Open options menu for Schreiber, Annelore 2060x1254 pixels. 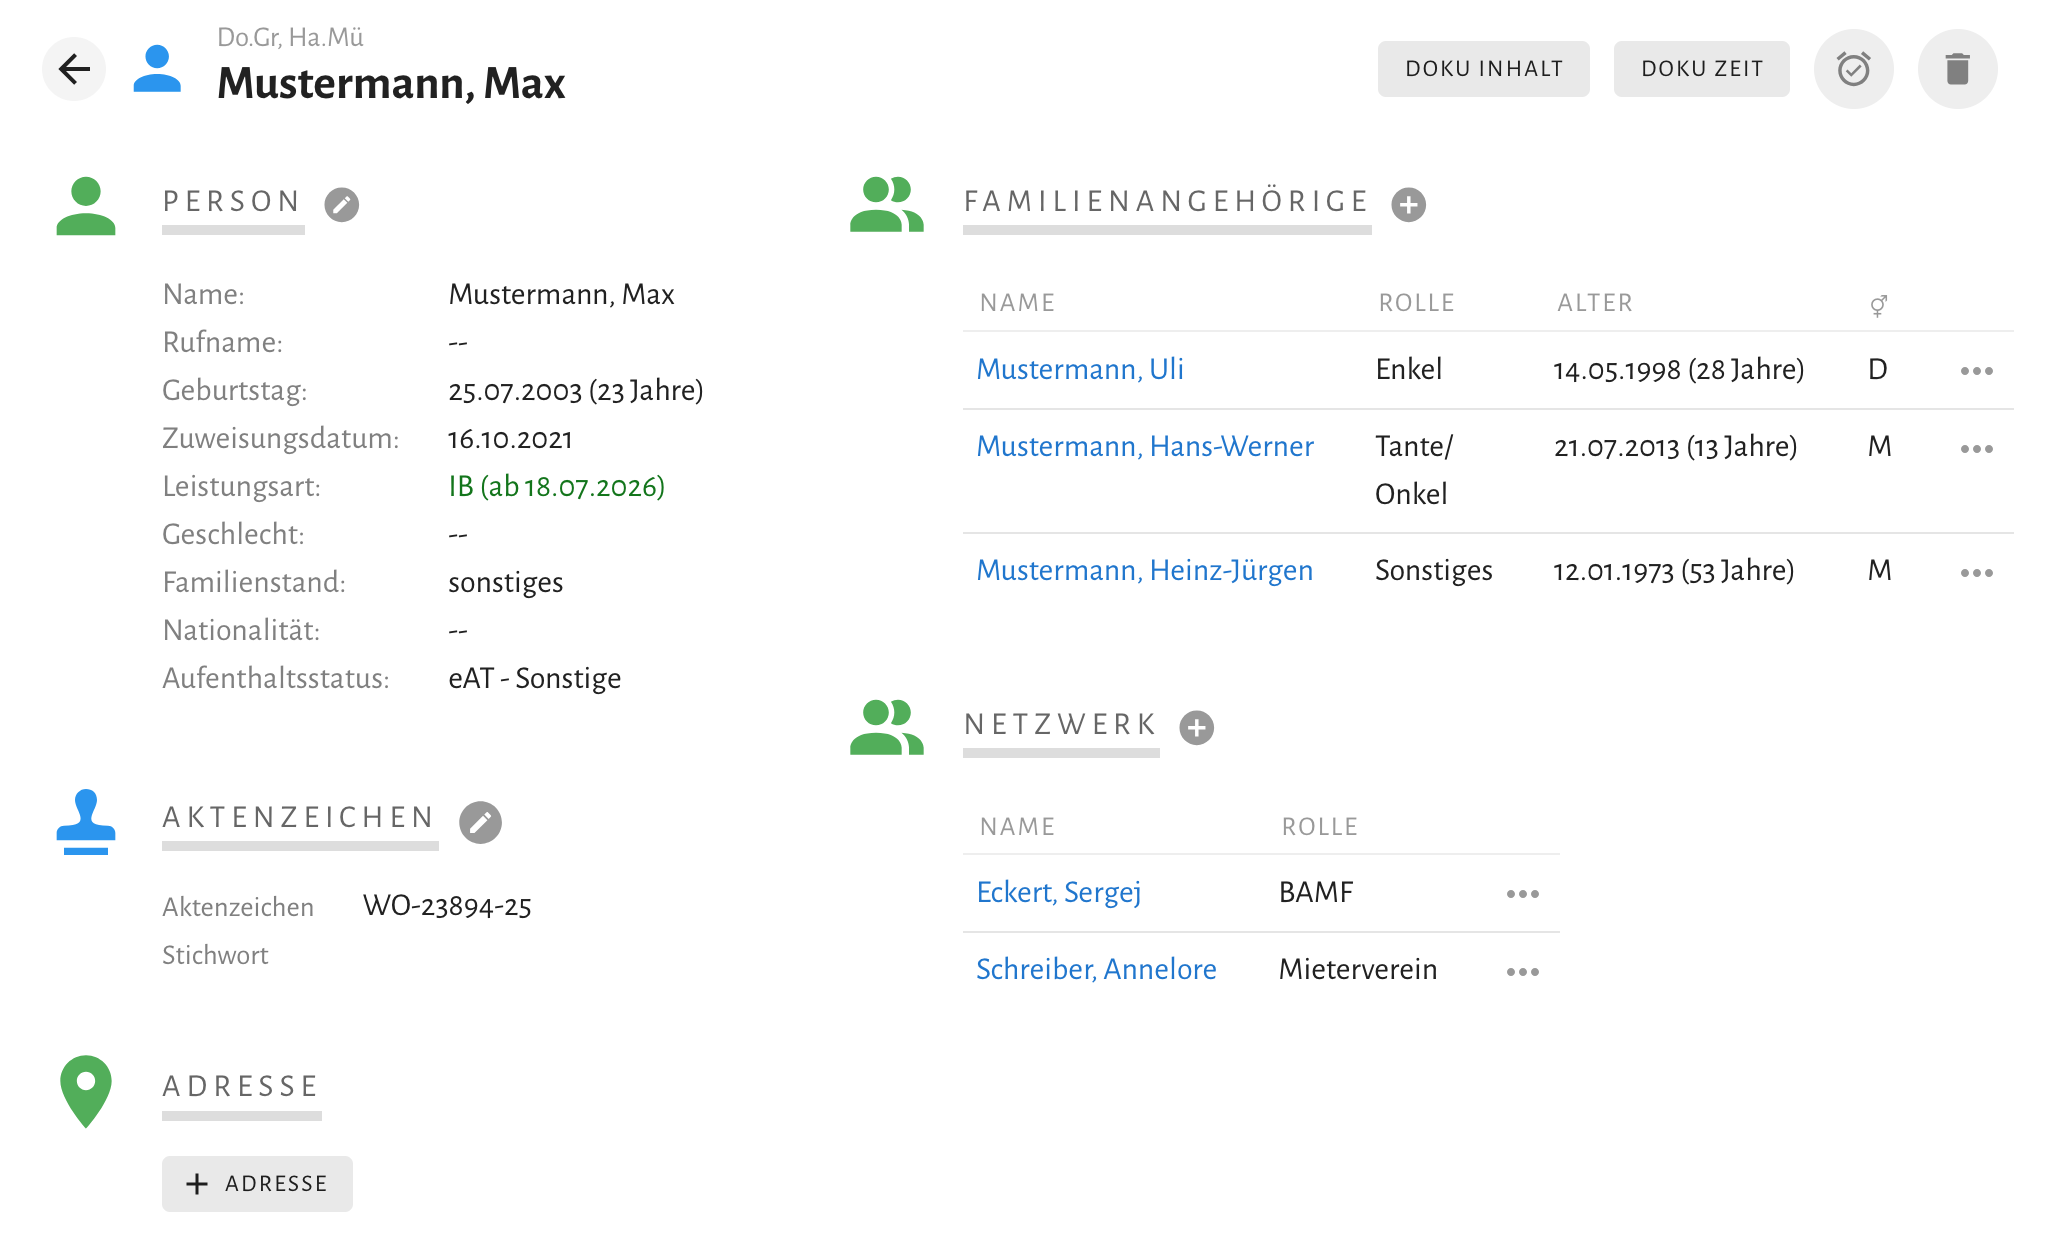pos(1523,972)
